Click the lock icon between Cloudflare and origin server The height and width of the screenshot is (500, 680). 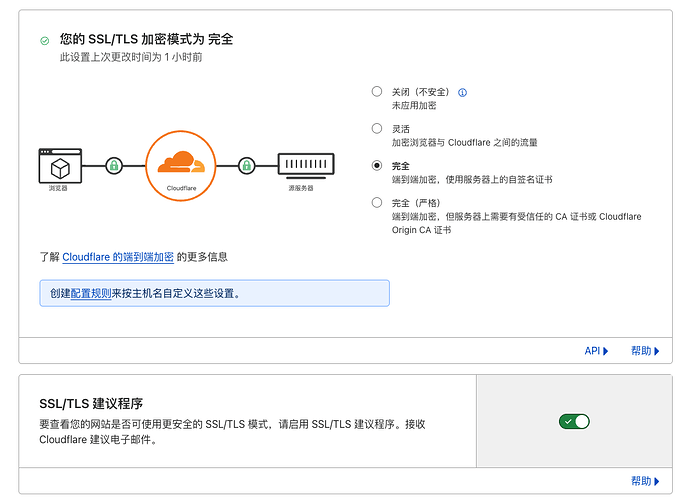coord(246,166)
